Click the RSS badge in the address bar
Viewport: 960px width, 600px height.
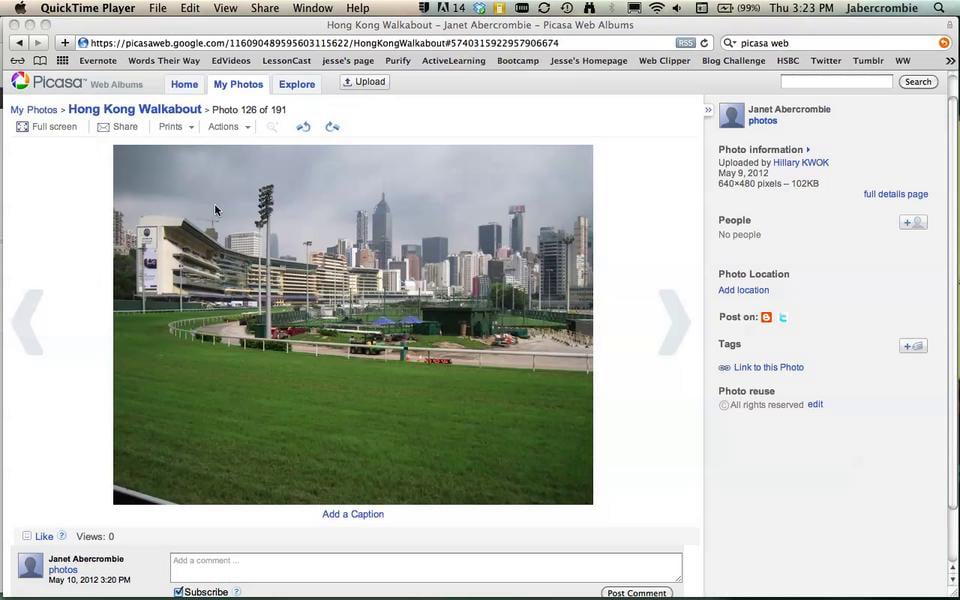685,43
